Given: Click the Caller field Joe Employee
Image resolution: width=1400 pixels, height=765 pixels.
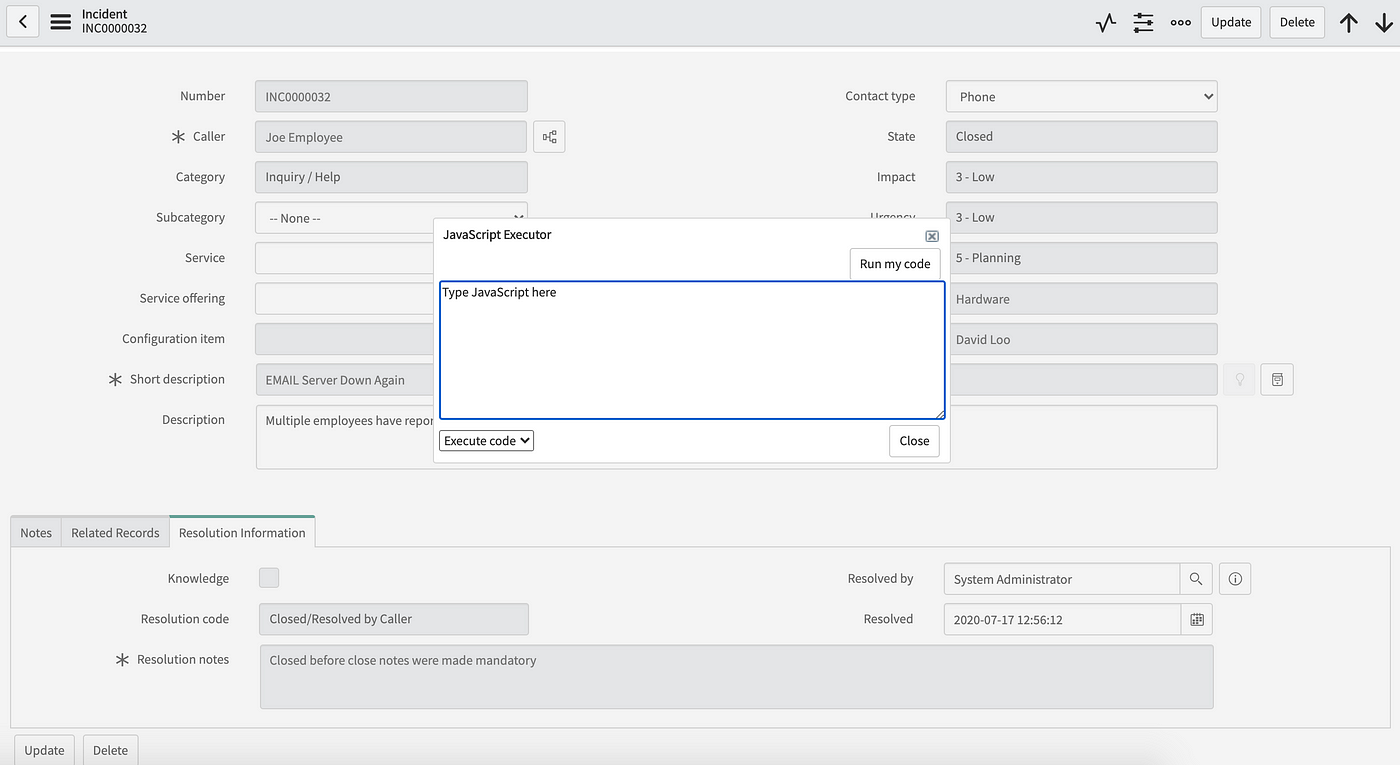Looking at the screenshot, I should pos(391,137).
